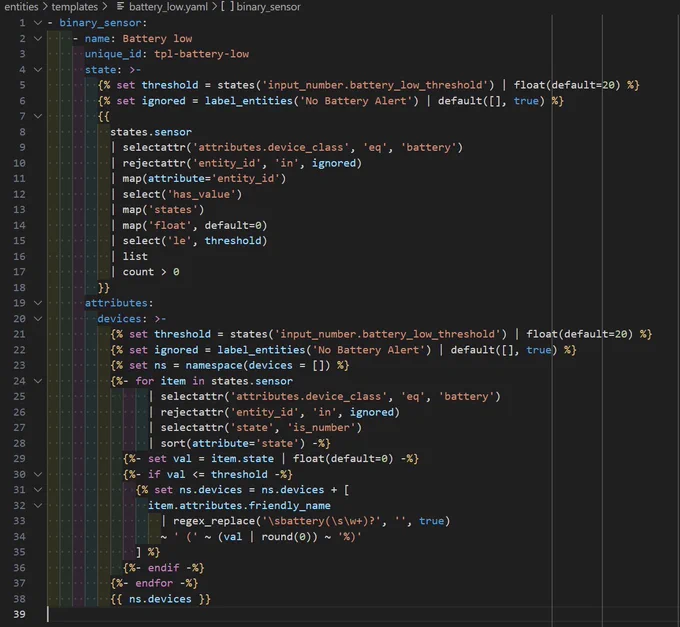
Task: Click 'rejectattr' on line 10
Action: (154, 163)
